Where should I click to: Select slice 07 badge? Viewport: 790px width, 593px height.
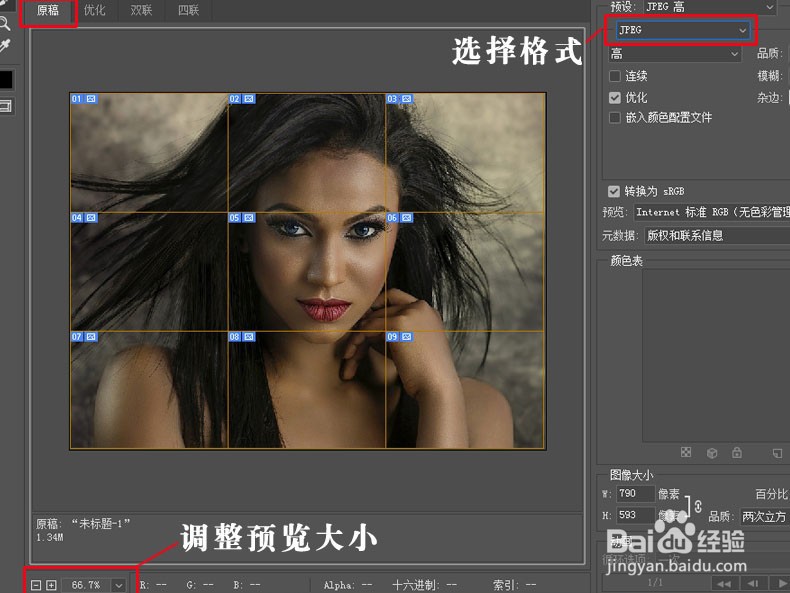84,337
